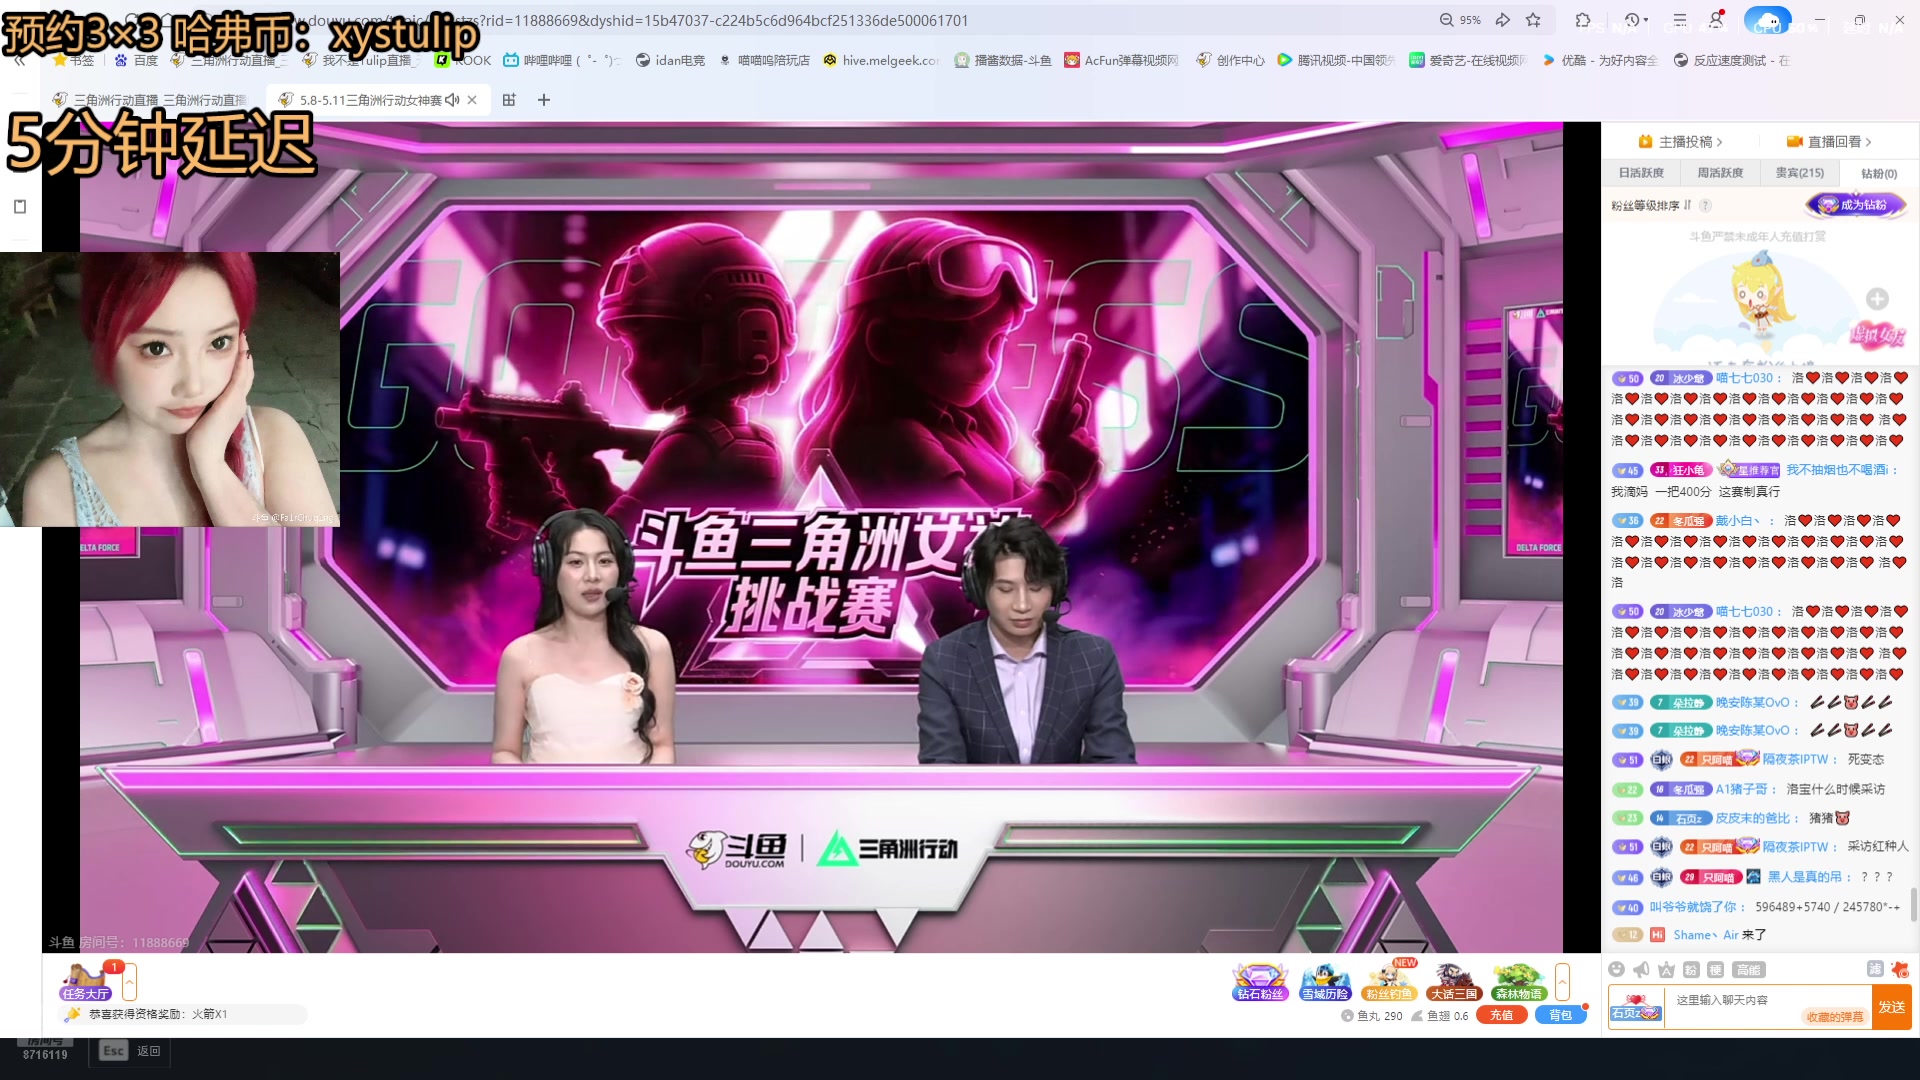Expand the arrow beside 森林物语 activities
Screen dimensions: 1920x1080
(x=1562, y=982)
